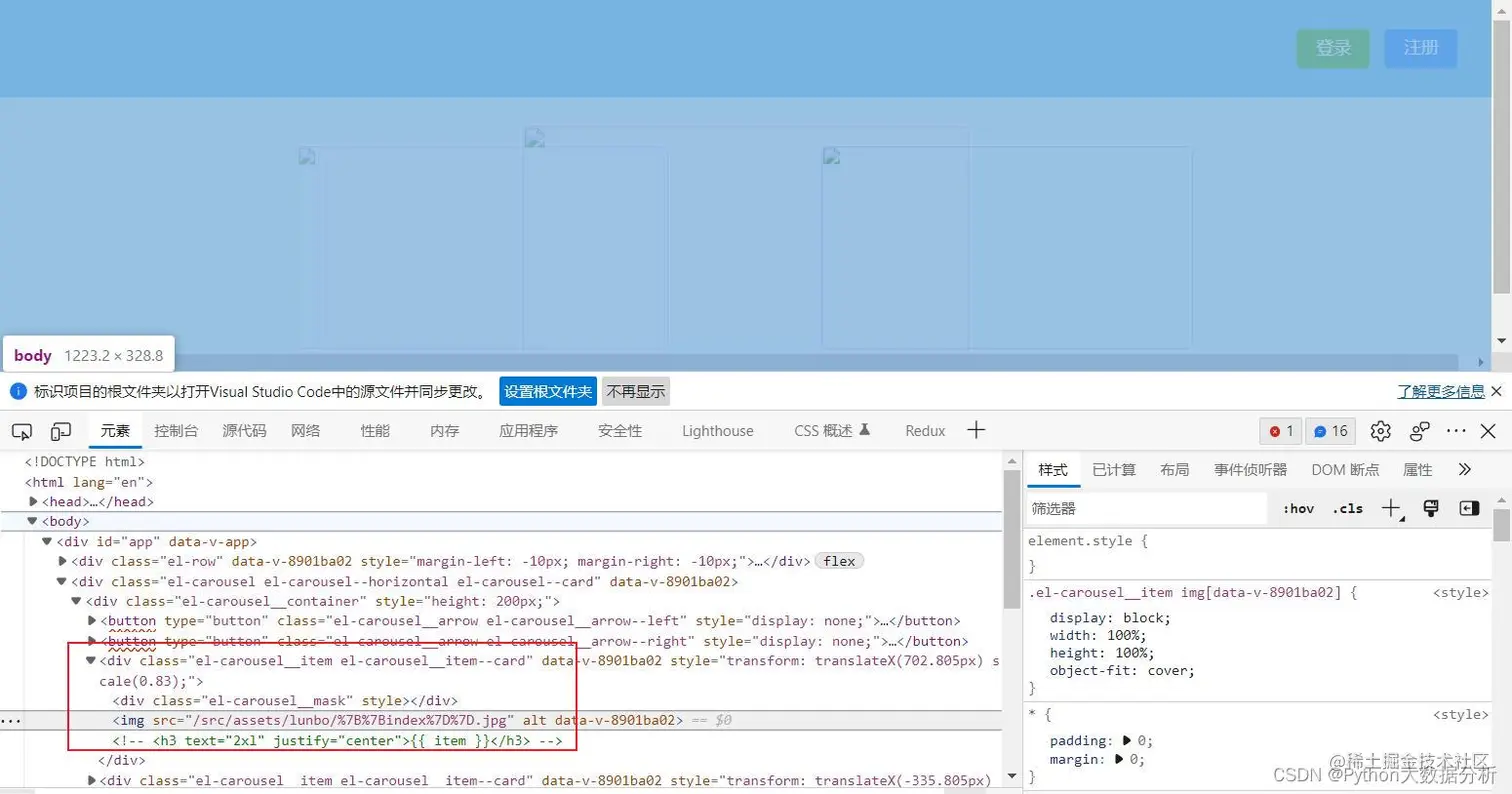Viewport: 1512px width, 794px height.
Task: Toggle the :hov element state panel
Action: (1298, 508)
